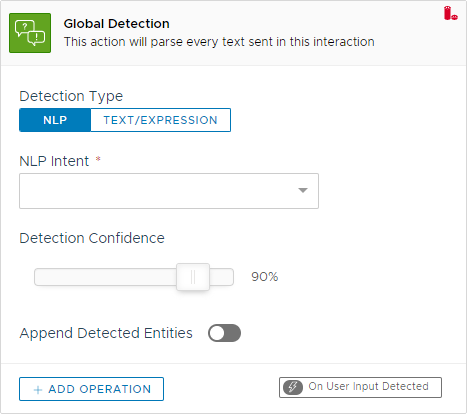This screenshot has height=414, width=467.
Task: Click the 90% confidence value
Action: (265, 277)
